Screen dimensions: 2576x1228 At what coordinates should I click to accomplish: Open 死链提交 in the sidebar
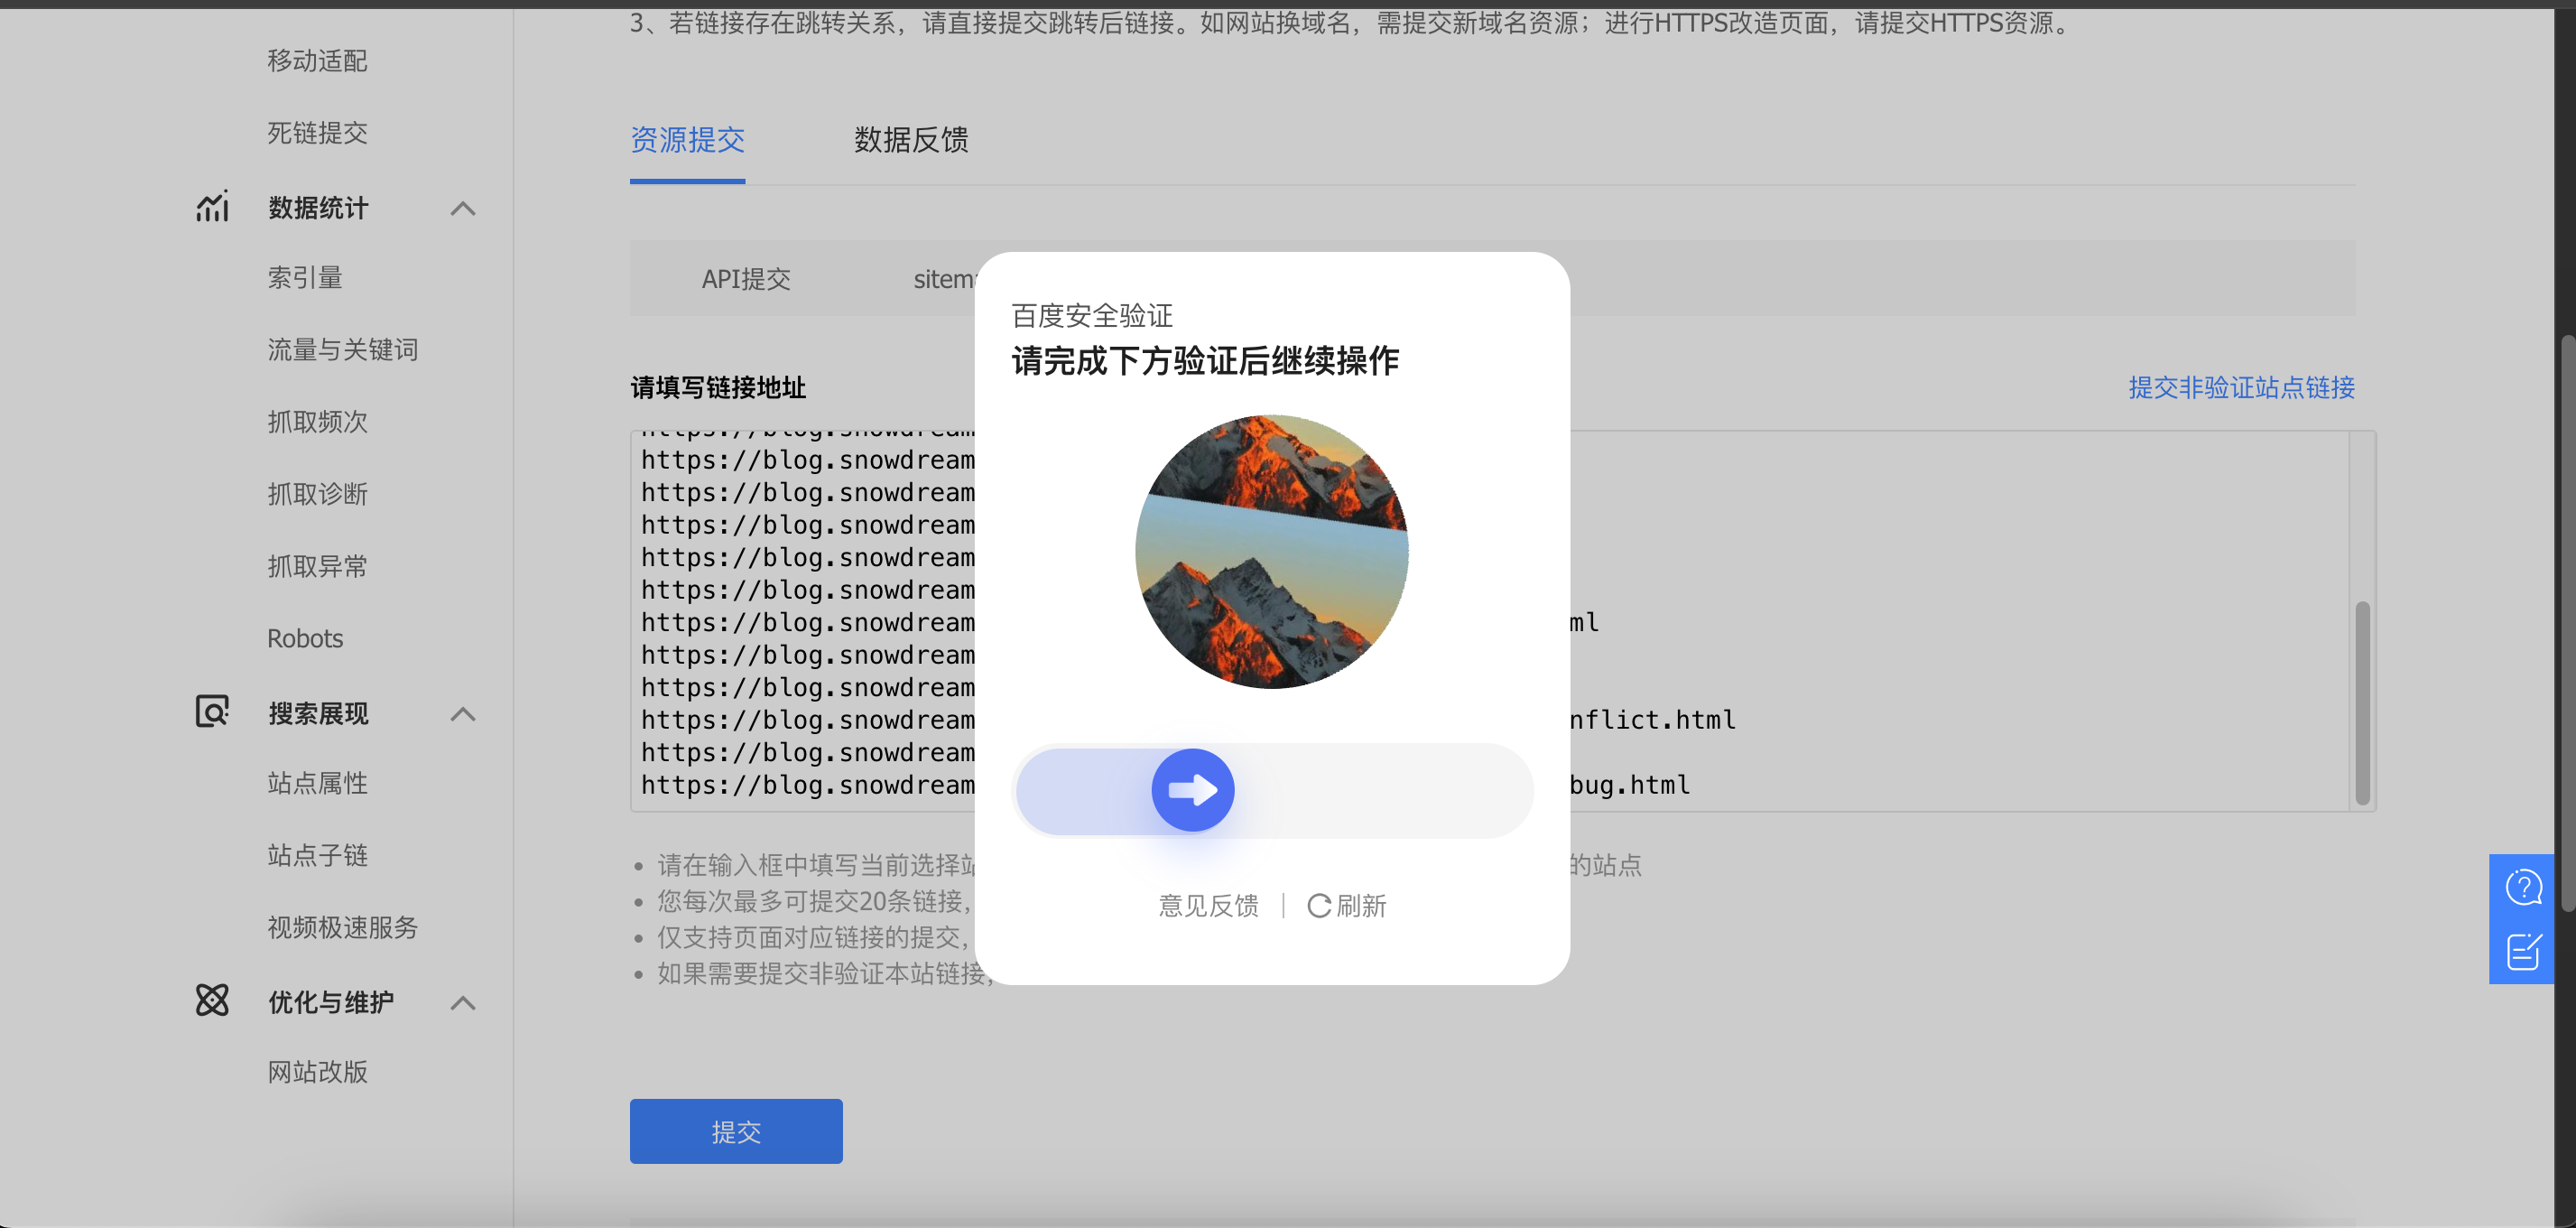(317, 133)
